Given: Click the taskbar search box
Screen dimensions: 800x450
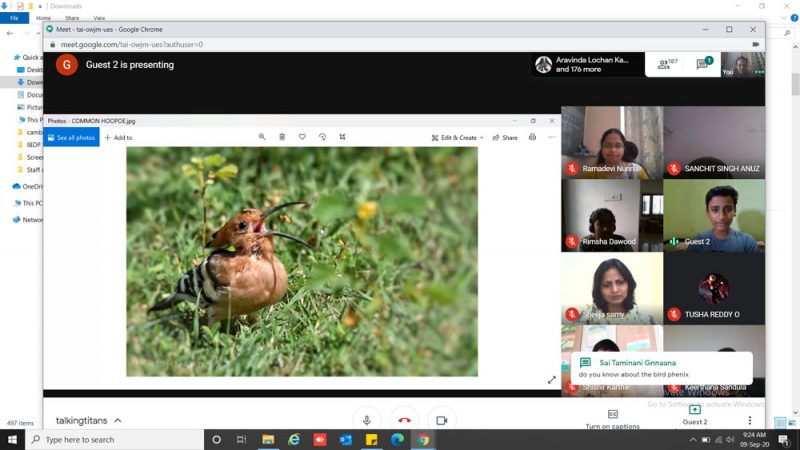Looking at the screenshot, I should click(114, 439).
